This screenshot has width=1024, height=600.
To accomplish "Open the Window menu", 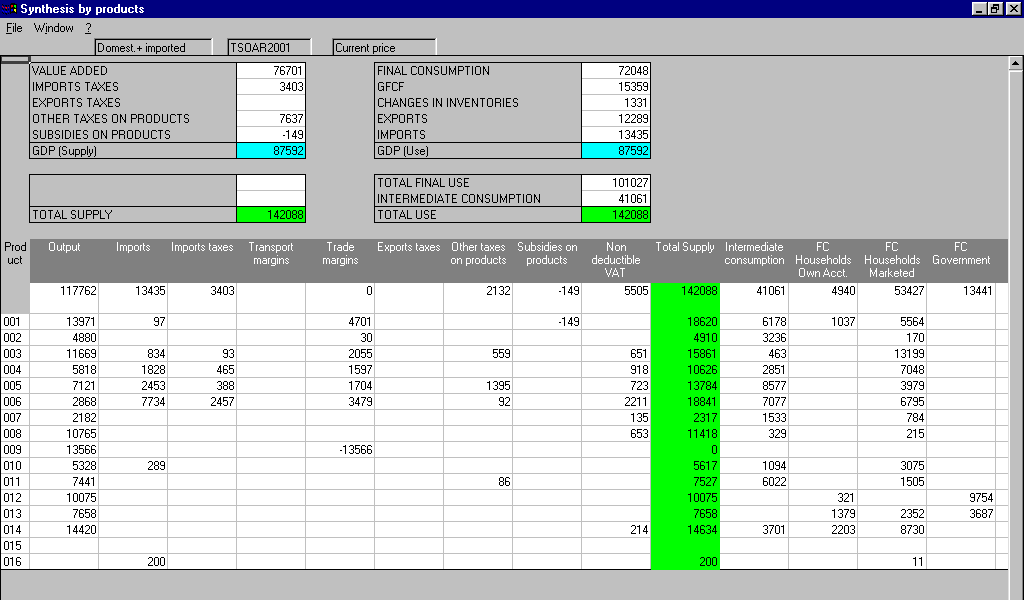I will click(x=53, y=28).
